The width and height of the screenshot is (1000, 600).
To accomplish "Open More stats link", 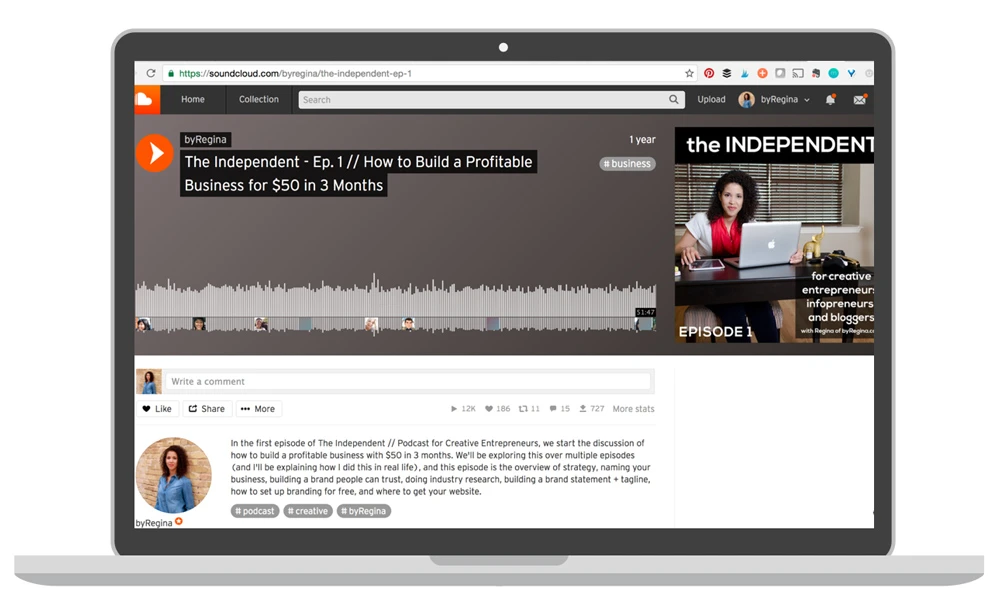I will (633, 409).
